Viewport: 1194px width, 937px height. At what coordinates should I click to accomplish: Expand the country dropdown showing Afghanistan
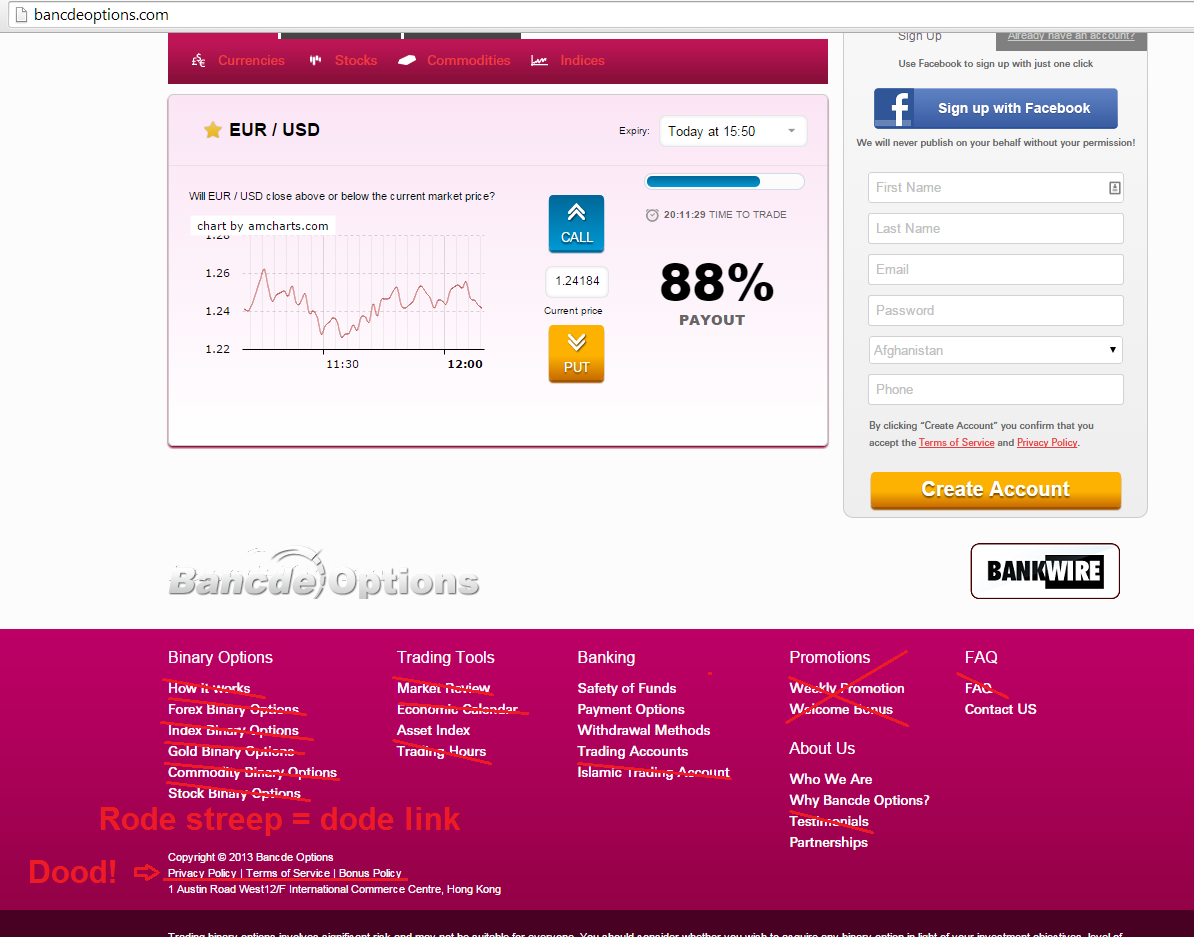[995, 350]
